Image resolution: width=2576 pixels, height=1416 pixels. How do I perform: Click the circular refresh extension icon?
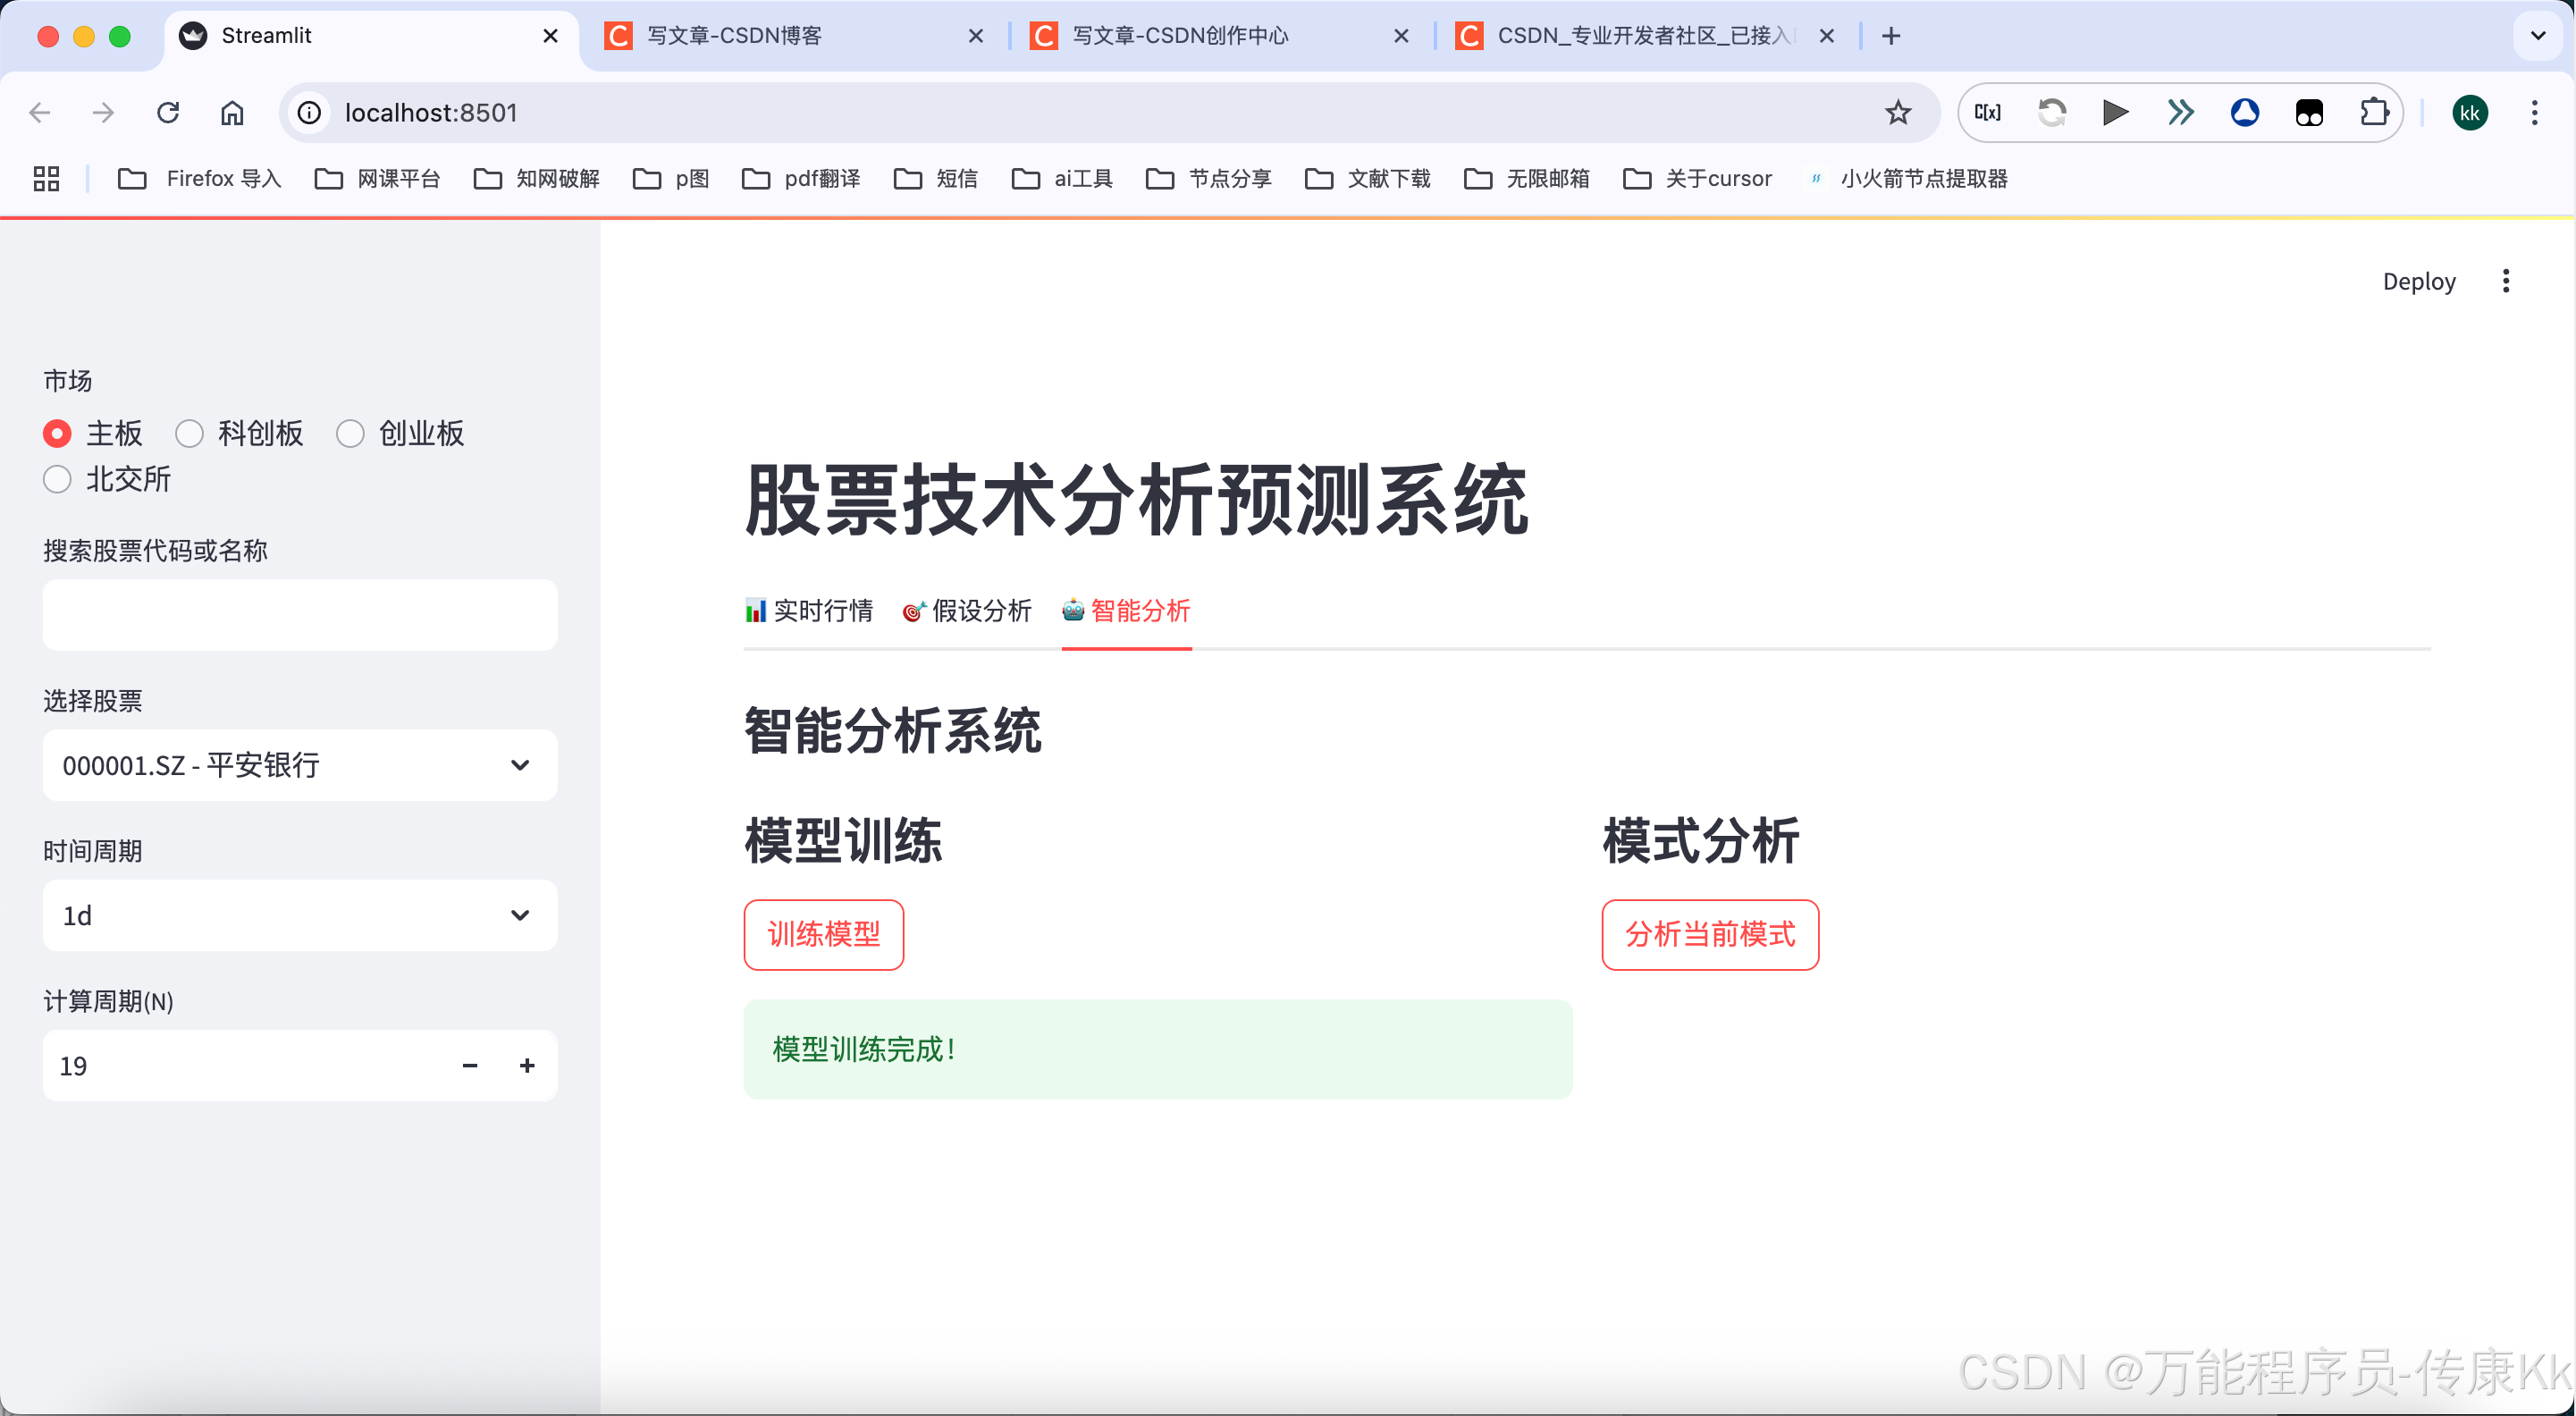(x=2052, y=113)
